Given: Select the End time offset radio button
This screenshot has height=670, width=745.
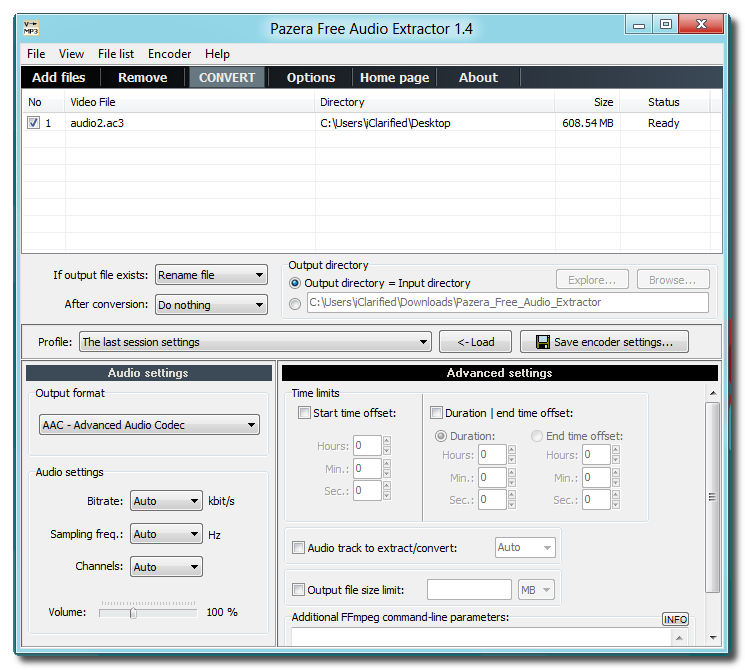Looking at the screenshot, I should (x=537, y=436).
